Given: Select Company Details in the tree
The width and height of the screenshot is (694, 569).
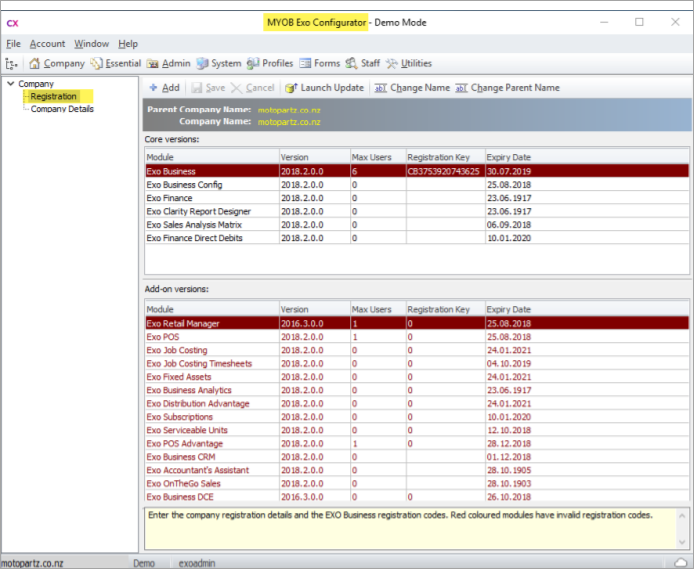Looking at the screenshot, I should coord(62,109).
